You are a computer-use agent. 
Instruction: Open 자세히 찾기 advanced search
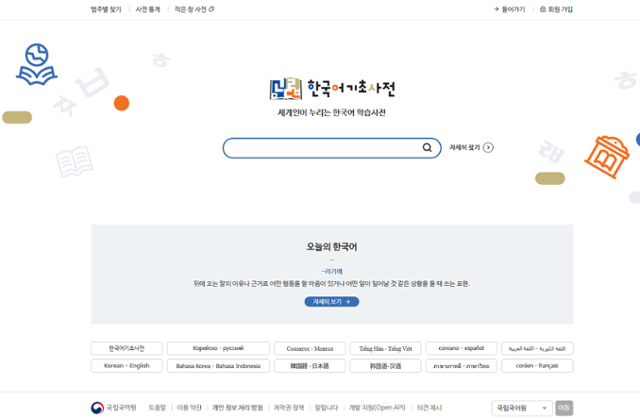[x=464, y=147]
